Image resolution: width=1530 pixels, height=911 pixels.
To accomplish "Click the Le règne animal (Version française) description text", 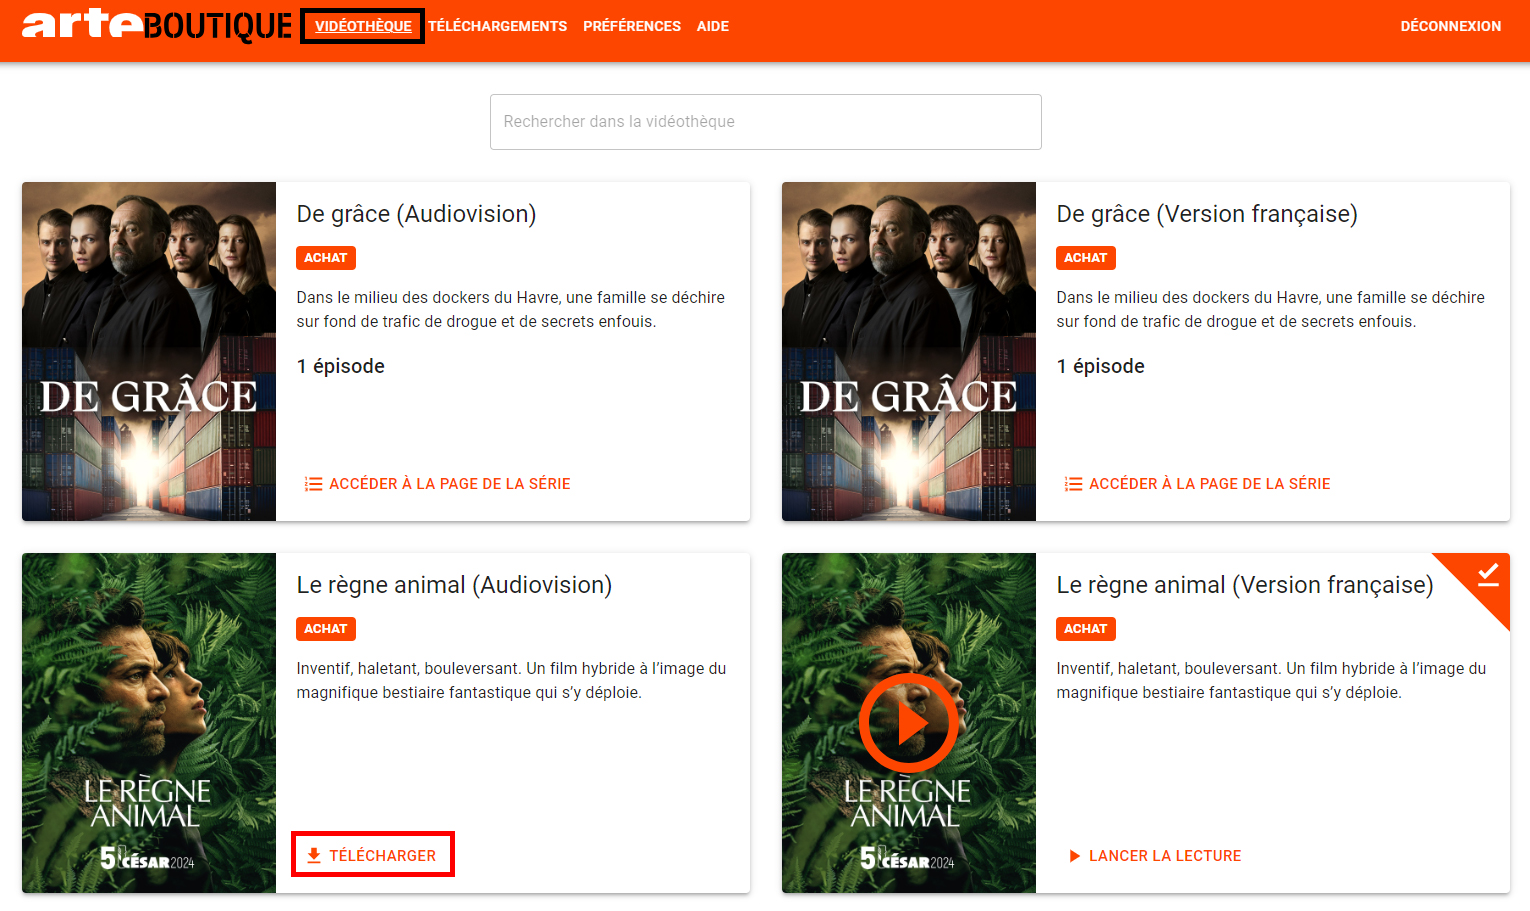I will tap(1272, 680).
